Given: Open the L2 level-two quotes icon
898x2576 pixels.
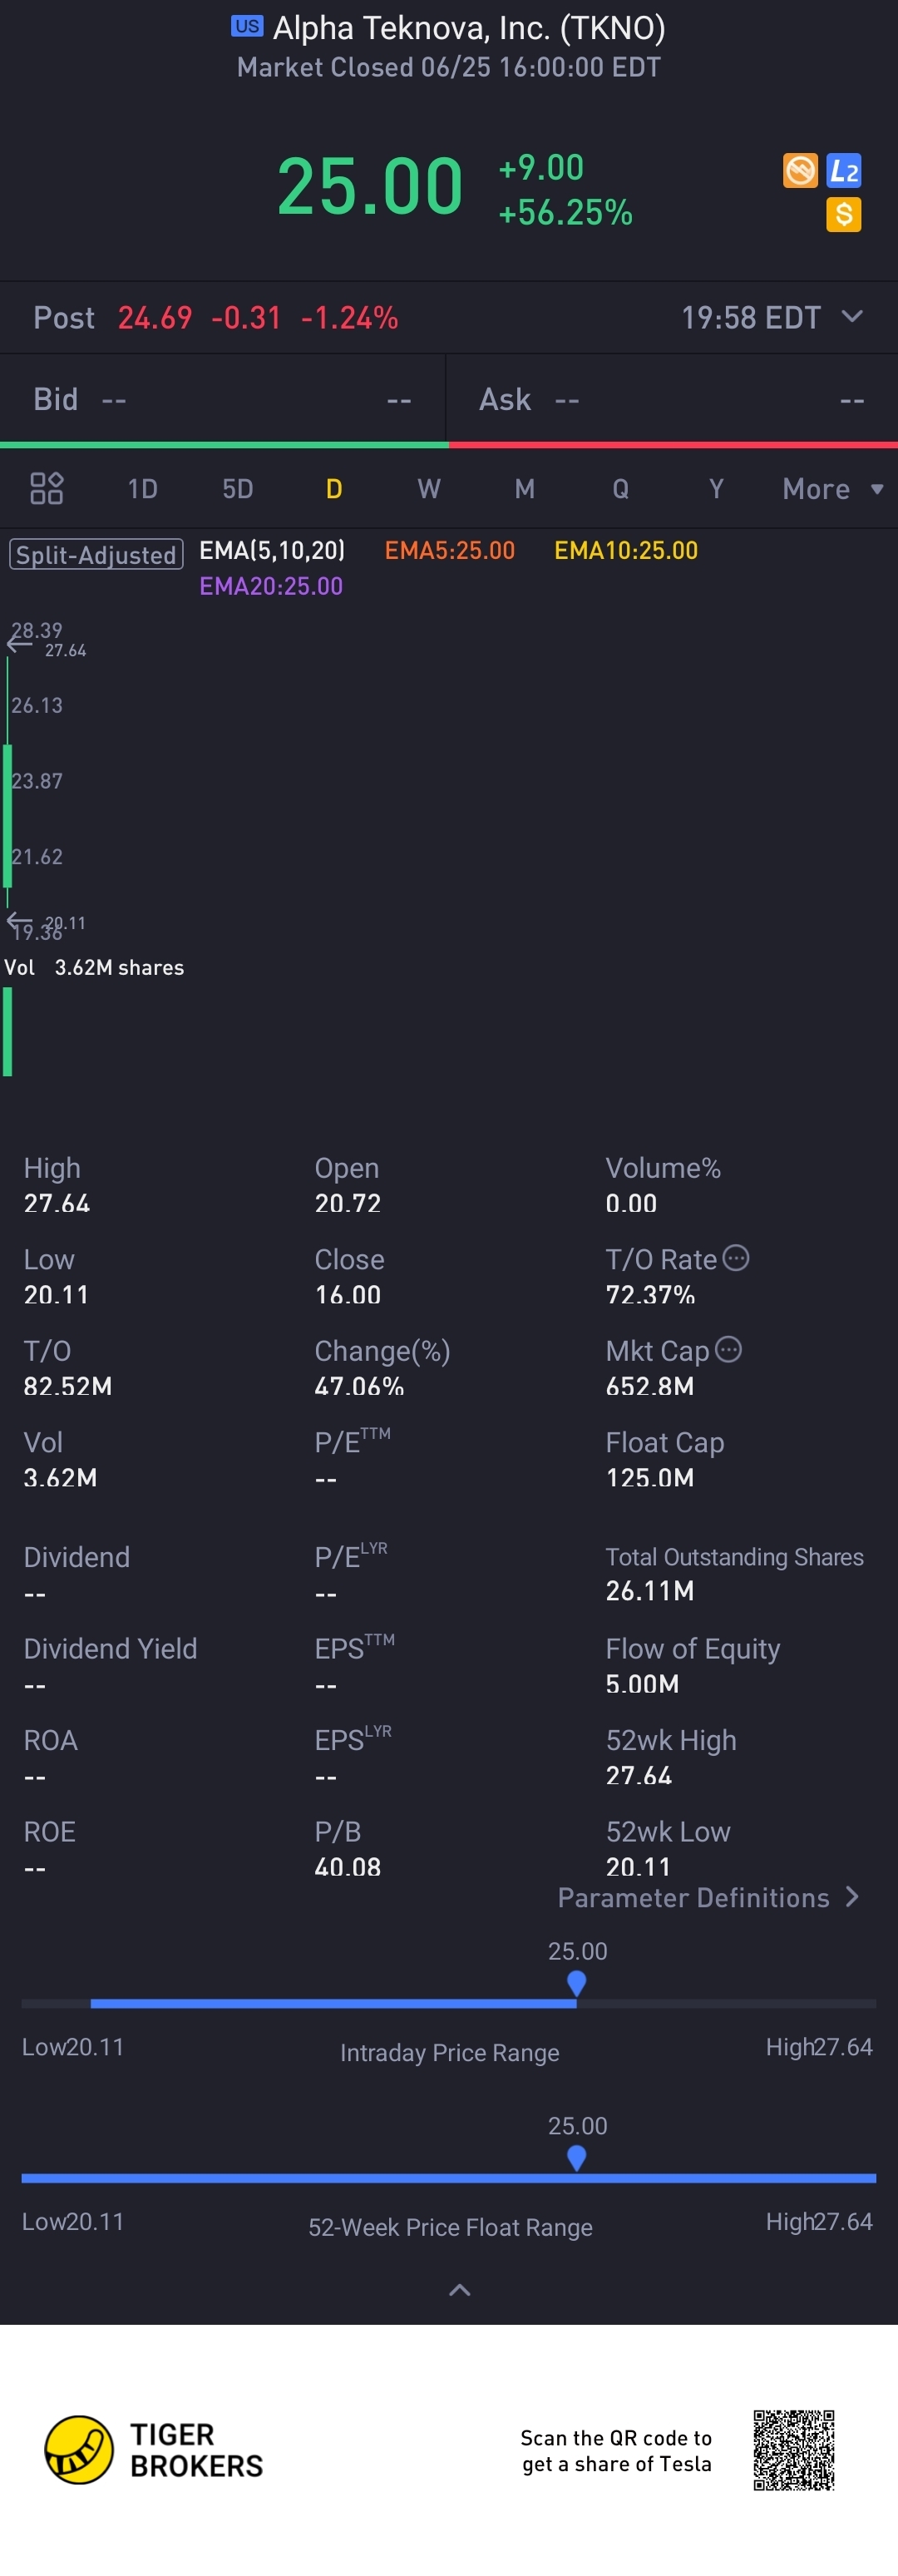Looking at the screenshot, I should (x=844, y=171).
